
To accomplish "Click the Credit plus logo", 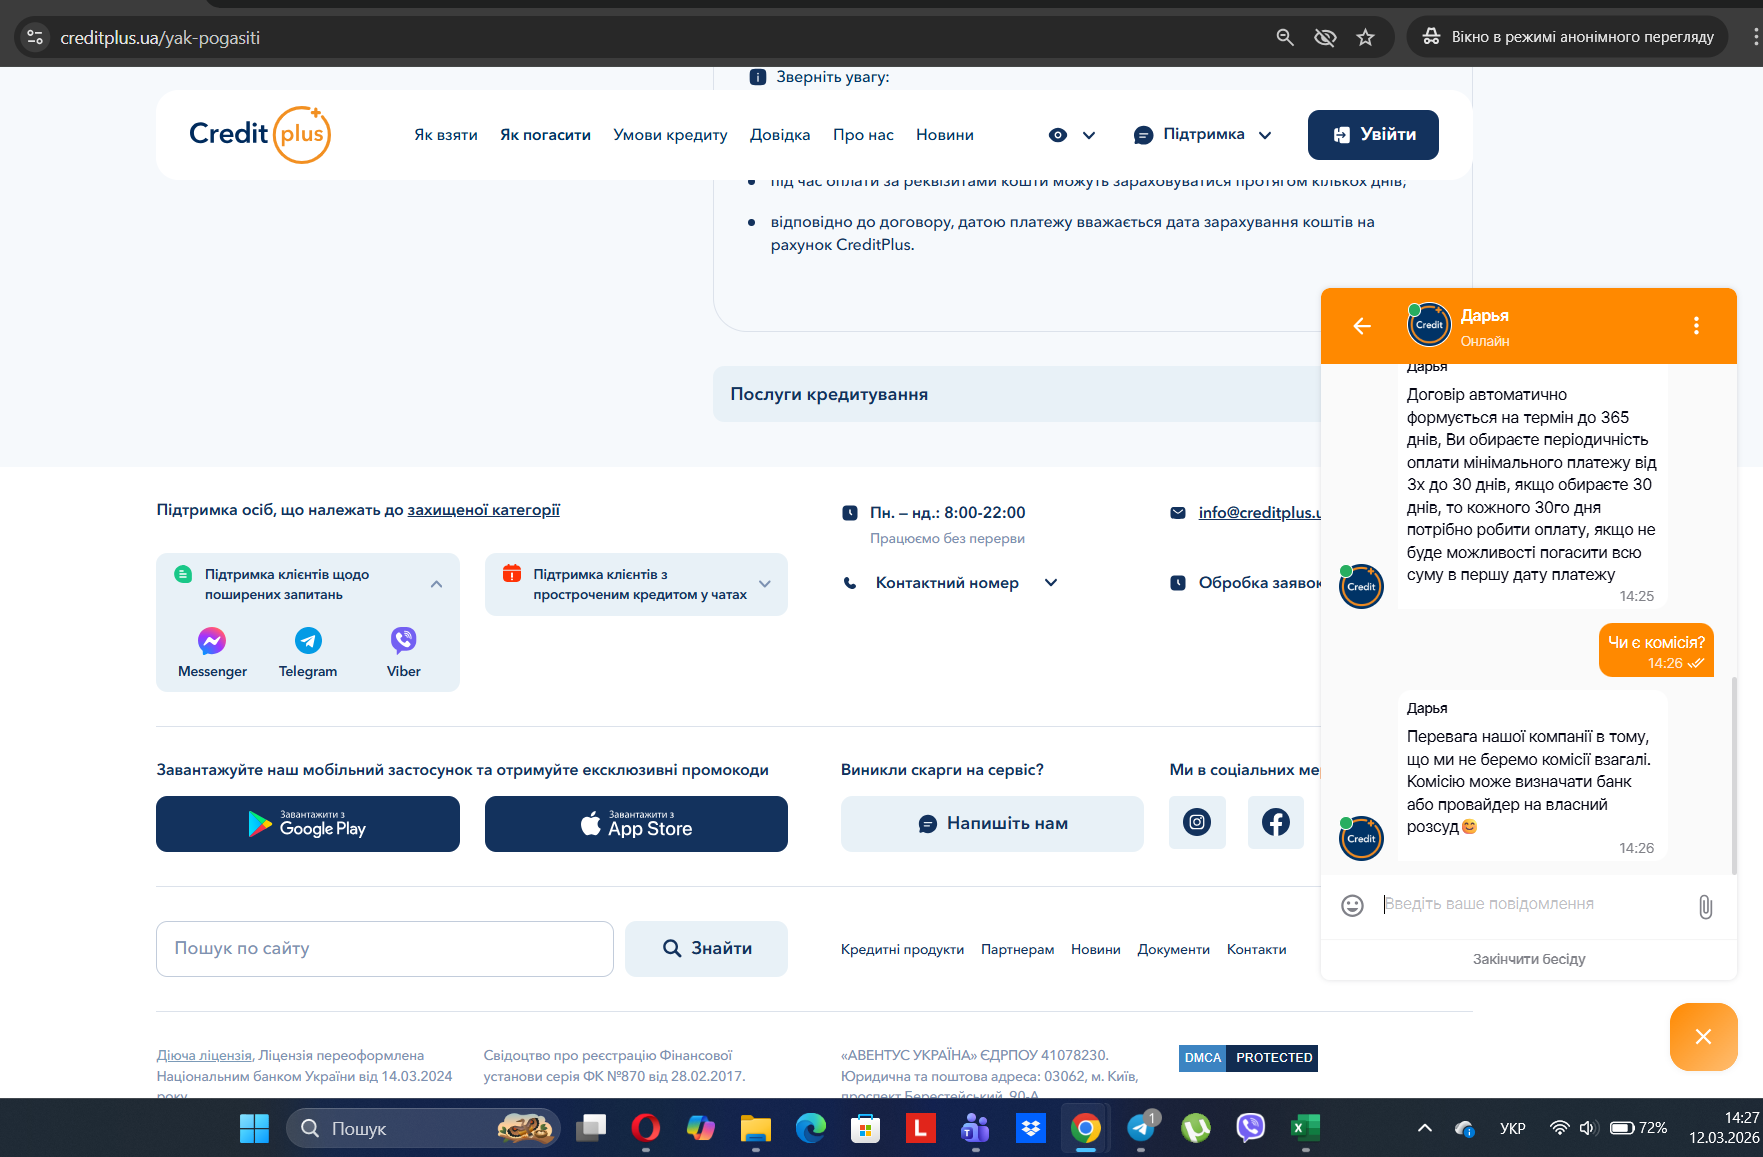I will pyautogui.click(x=260, y=134).
